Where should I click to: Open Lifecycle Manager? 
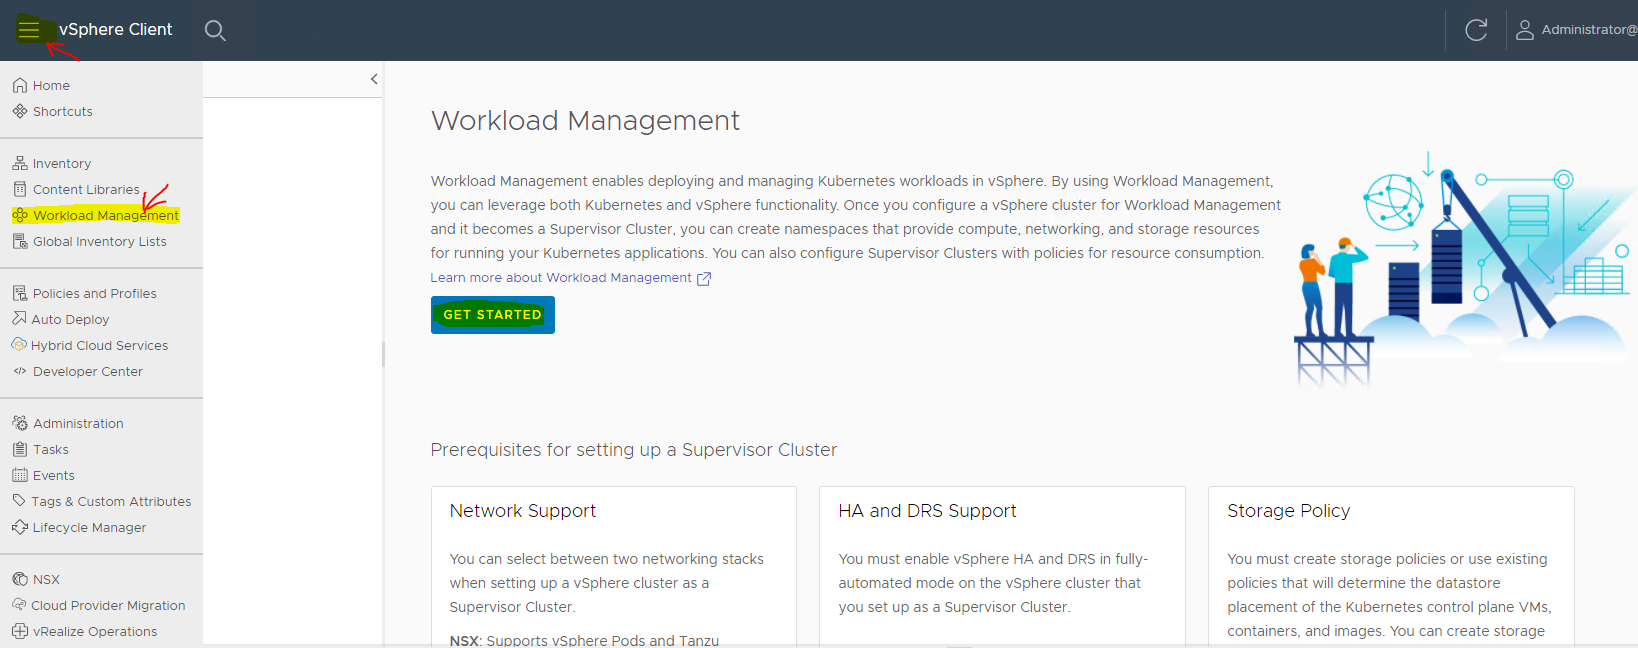[x=89, y=527]
